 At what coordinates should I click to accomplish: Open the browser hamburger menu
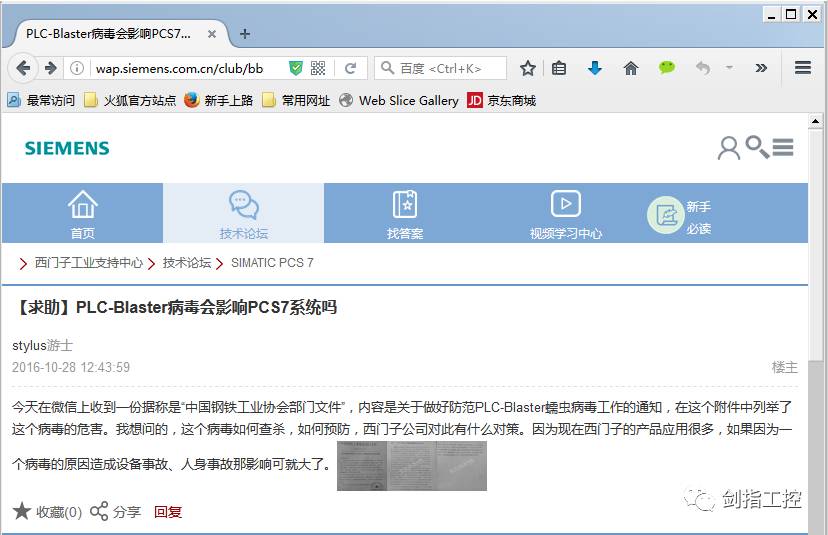[803, 68]
